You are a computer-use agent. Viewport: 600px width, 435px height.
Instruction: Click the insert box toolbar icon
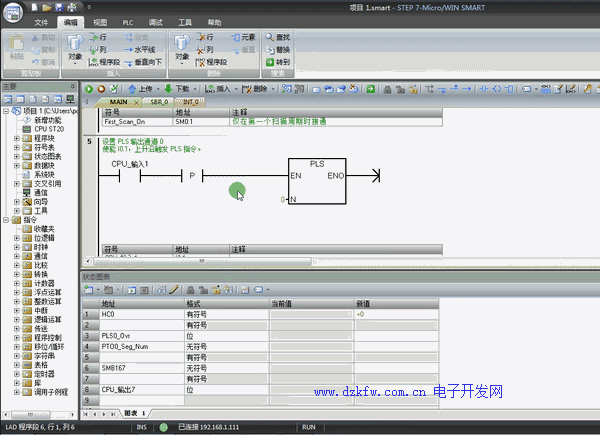[x=509, y=89]
